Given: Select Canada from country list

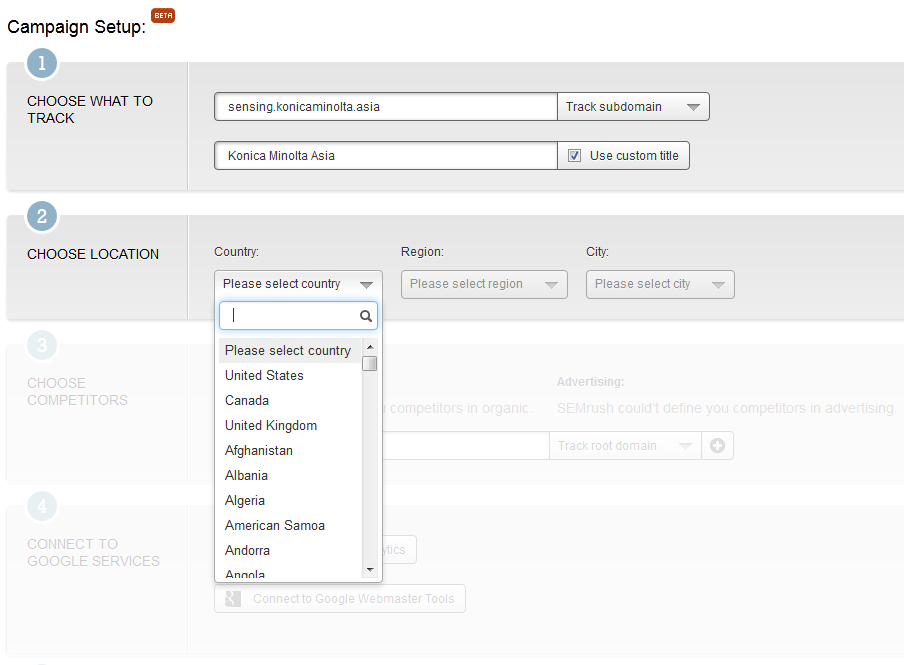Looking at the screenshot, I should 290,400.
